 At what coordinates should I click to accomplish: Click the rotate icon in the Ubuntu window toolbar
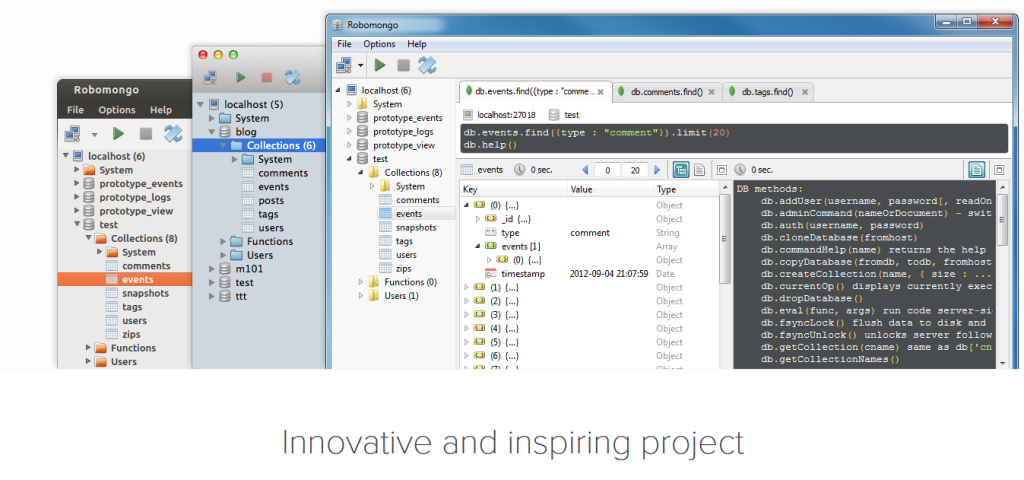click(x=173, y=134)
